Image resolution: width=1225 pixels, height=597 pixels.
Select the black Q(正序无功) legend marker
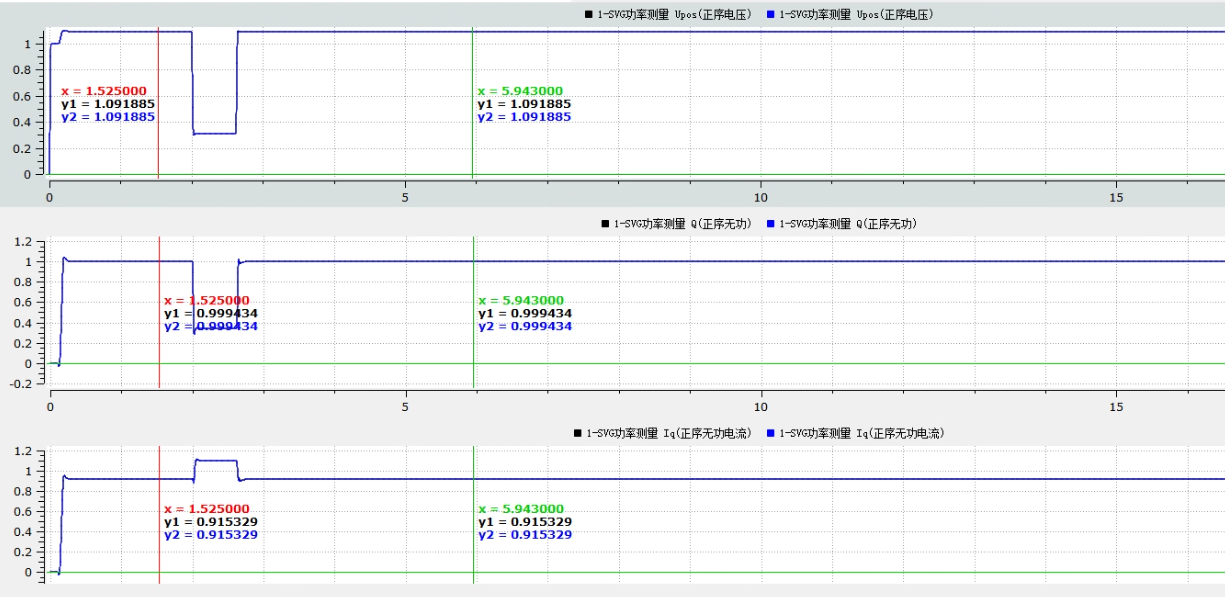[605, 224]
